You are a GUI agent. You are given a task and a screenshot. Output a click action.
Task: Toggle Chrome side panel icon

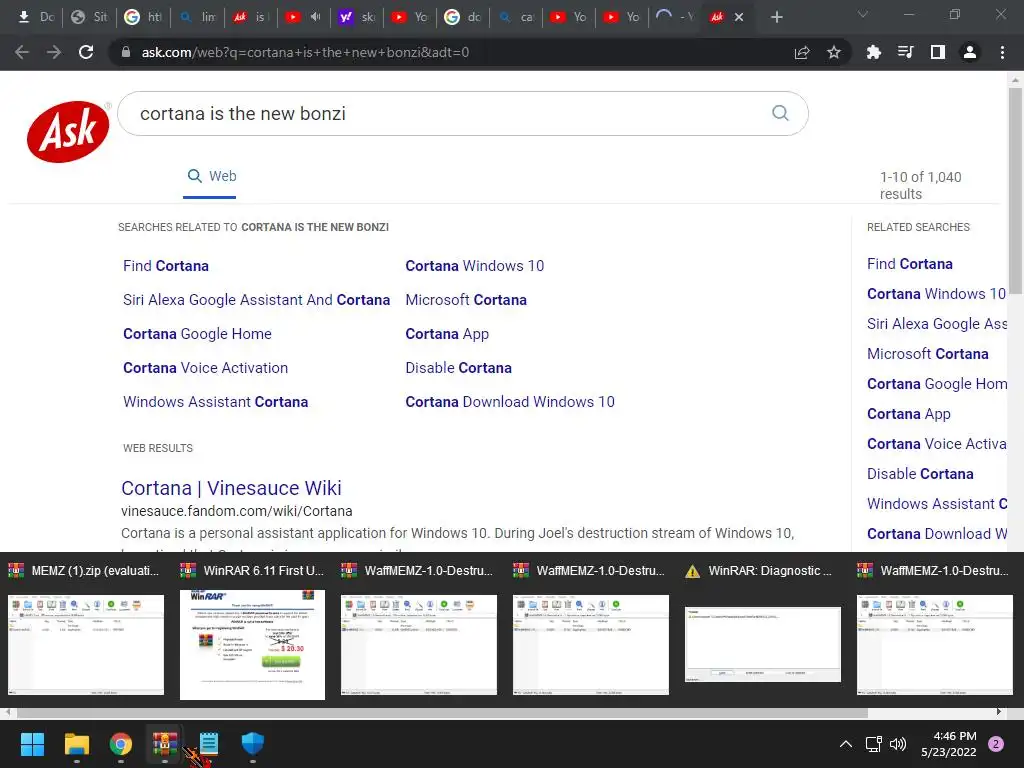pos(938,52)
